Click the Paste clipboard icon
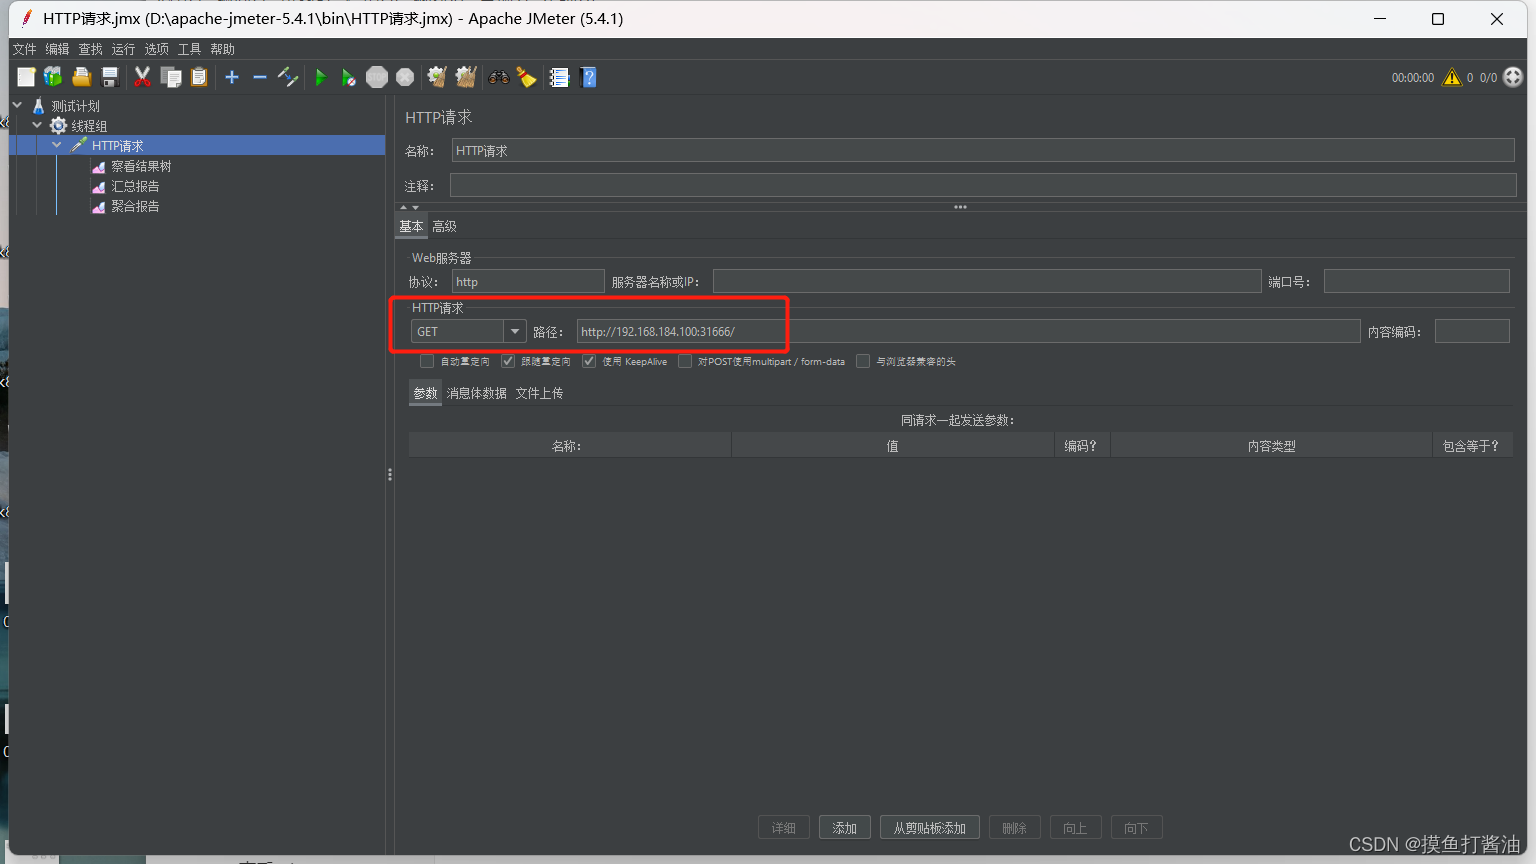 click(199, 77)
